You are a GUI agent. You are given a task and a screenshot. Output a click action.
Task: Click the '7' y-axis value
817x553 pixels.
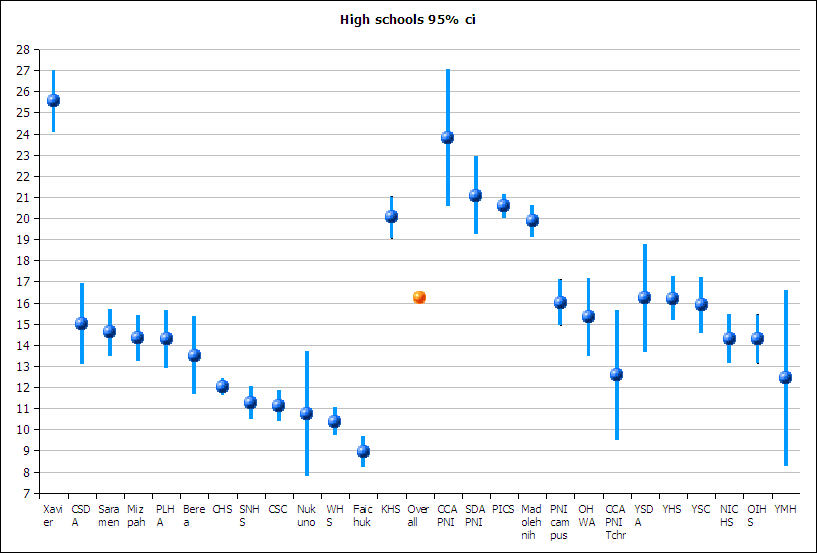pos(27,494)
